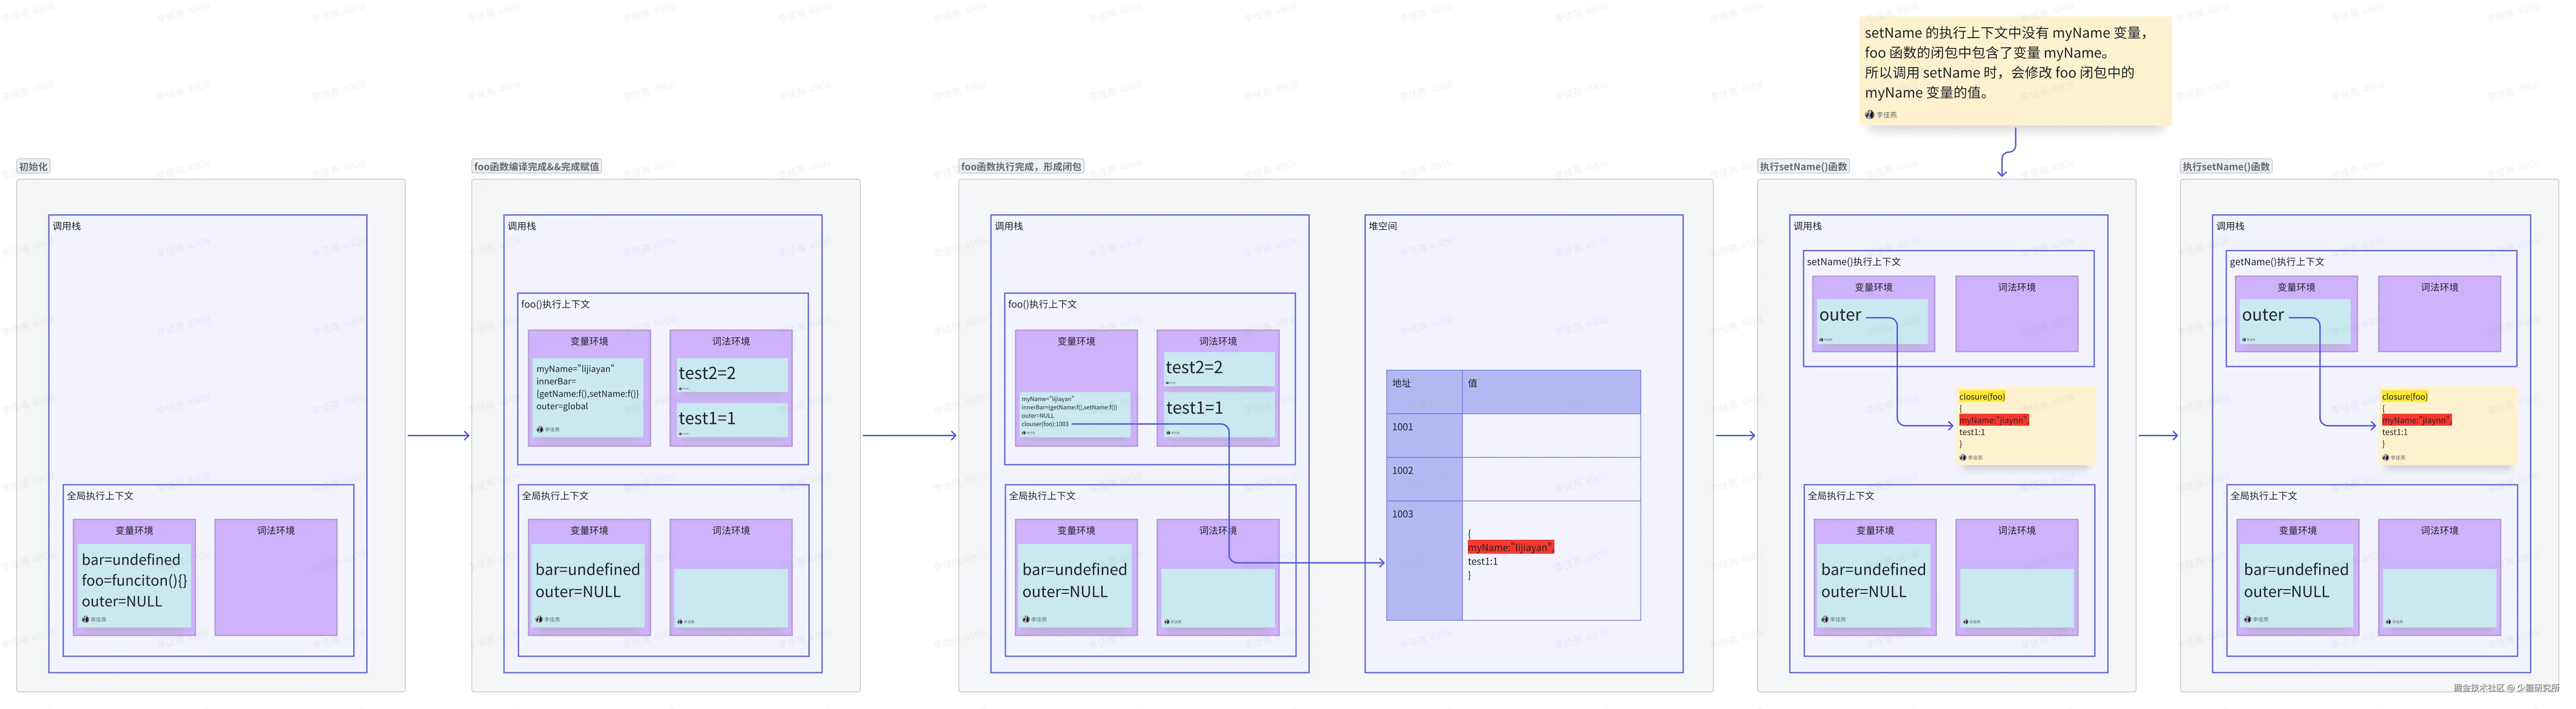Image resolution: width=2576 pixels, height=709 pixels.
Task: Click address cell 1001 in heap table
Action: [1403, 427]
